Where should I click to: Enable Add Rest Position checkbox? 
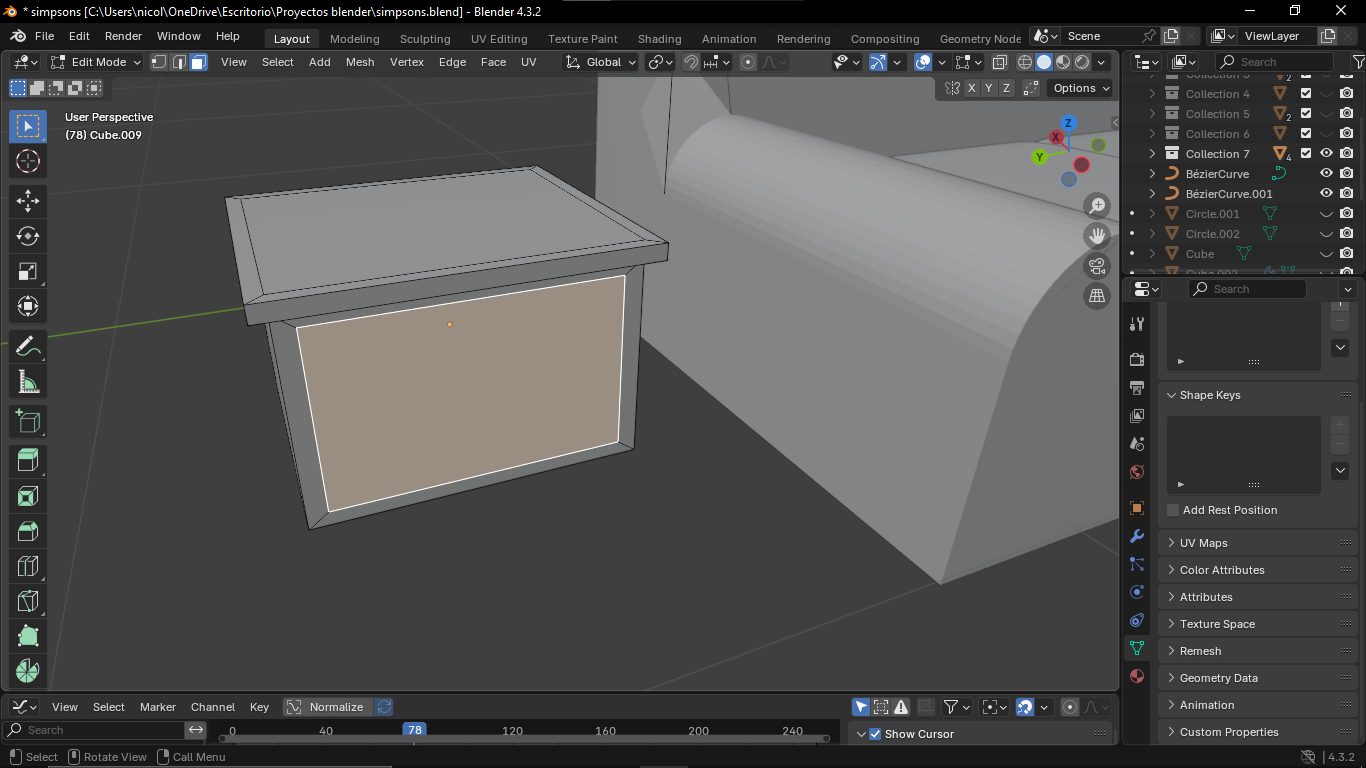tap(1173, 510)
